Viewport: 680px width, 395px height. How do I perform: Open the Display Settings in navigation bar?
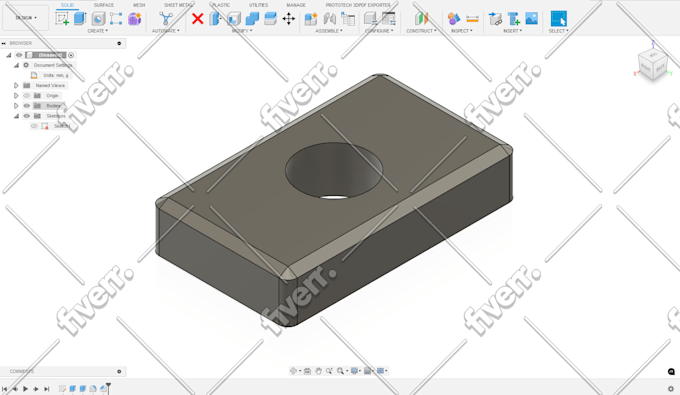[x=355, y=371]
